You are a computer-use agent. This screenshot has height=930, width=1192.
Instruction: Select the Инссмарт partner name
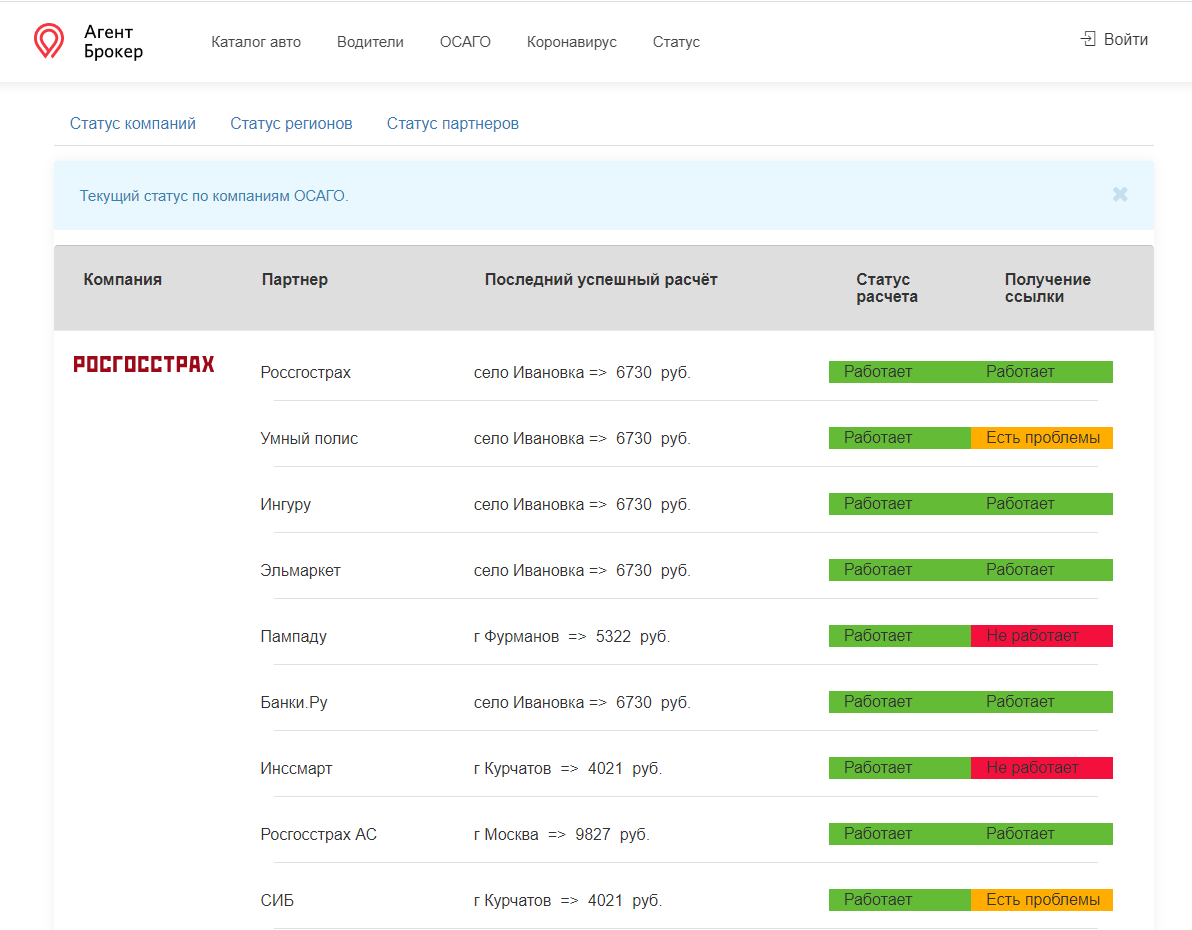(296, 768)
